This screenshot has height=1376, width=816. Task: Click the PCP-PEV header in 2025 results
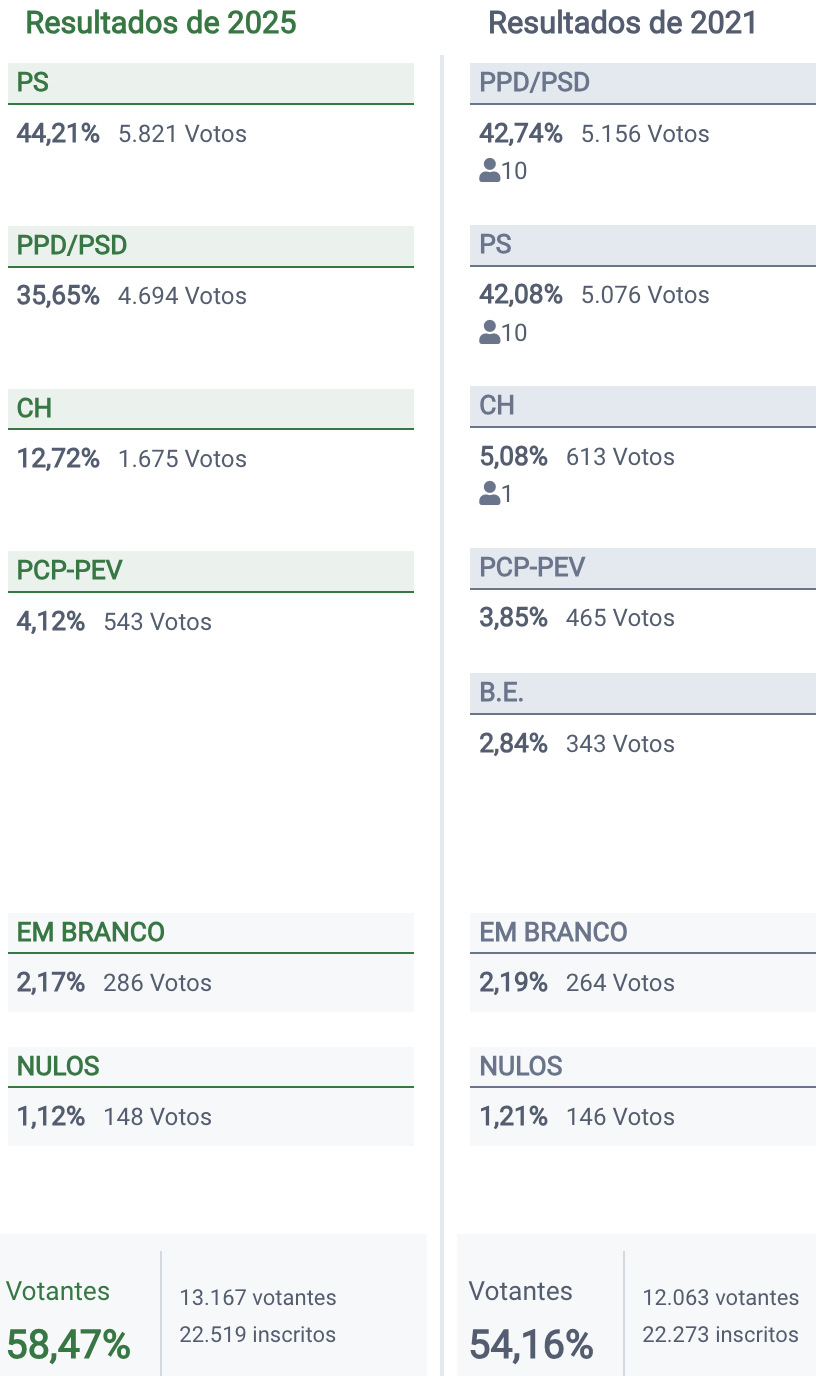click(210, 571)
